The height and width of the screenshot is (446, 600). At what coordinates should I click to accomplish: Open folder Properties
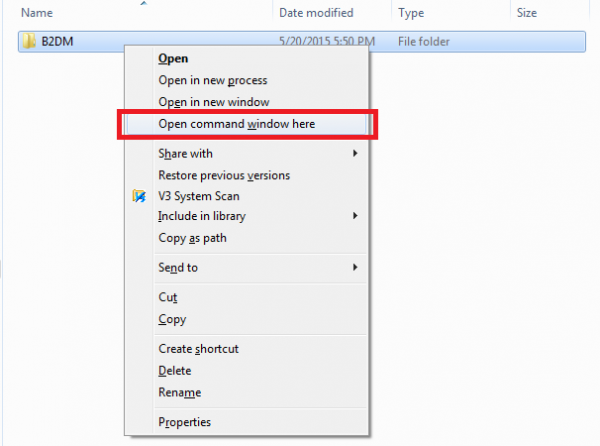[184, 422]
